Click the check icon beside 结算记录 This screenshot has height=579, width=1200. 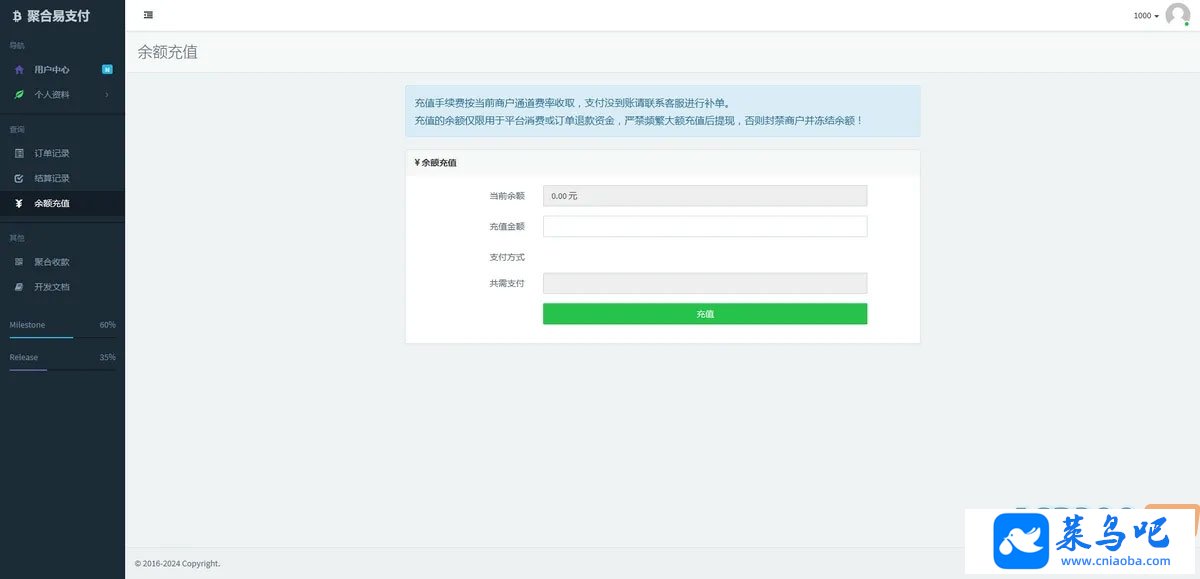pos(19,178)
